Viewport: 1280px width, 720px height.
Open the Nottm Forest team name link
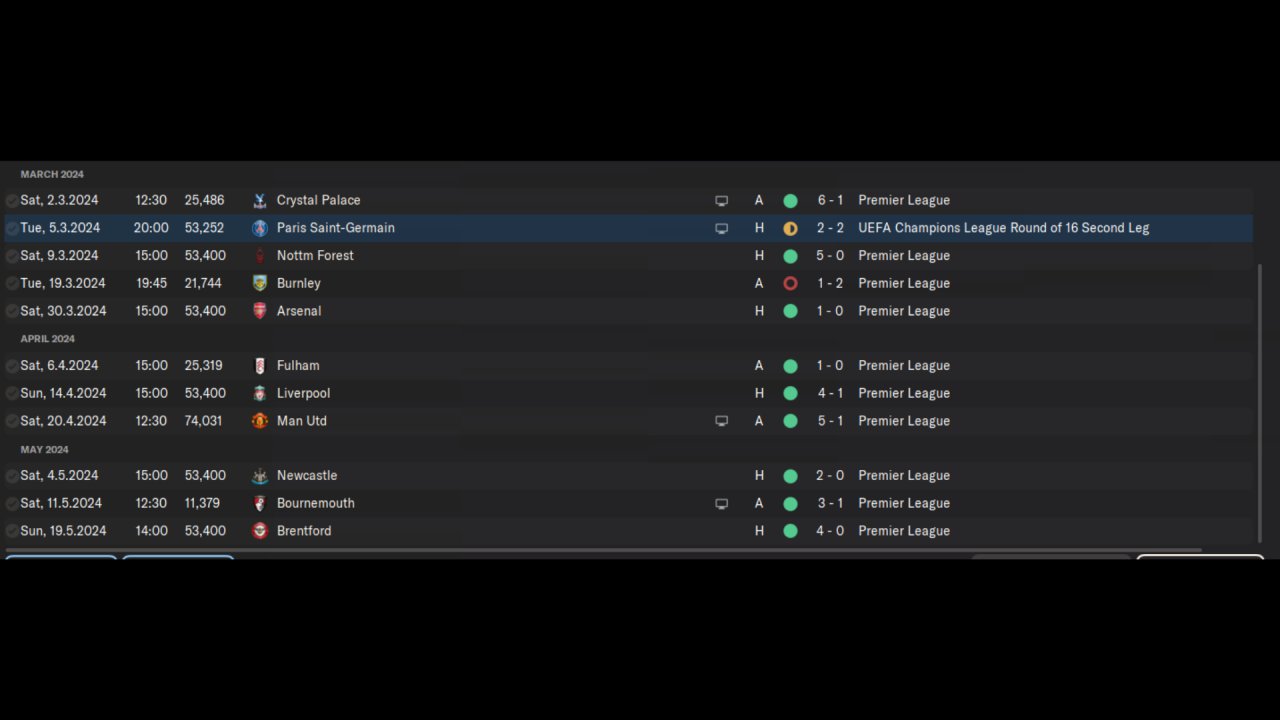tap(315, 256)
